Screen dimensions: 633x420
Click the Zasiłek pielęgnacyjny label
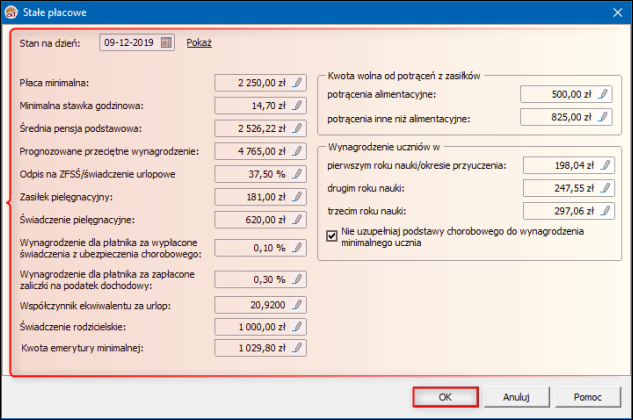pyautogui.click(x=66, y=197)
